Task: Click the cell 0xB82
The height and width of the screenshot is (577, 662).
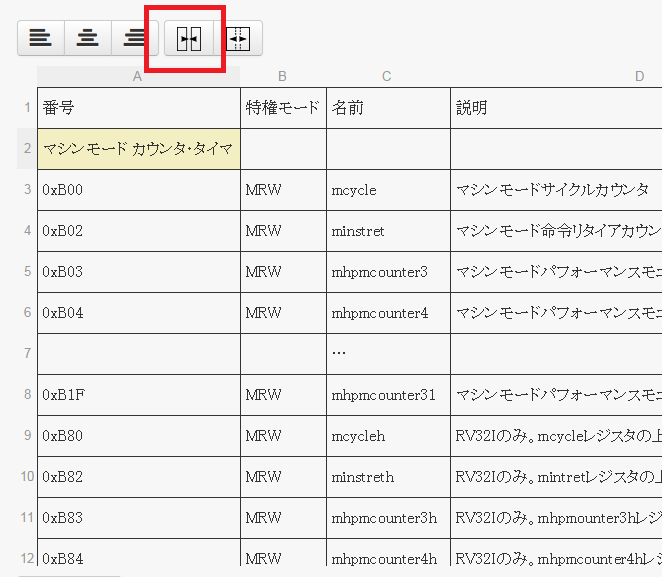Action: (x=139, y=477)
